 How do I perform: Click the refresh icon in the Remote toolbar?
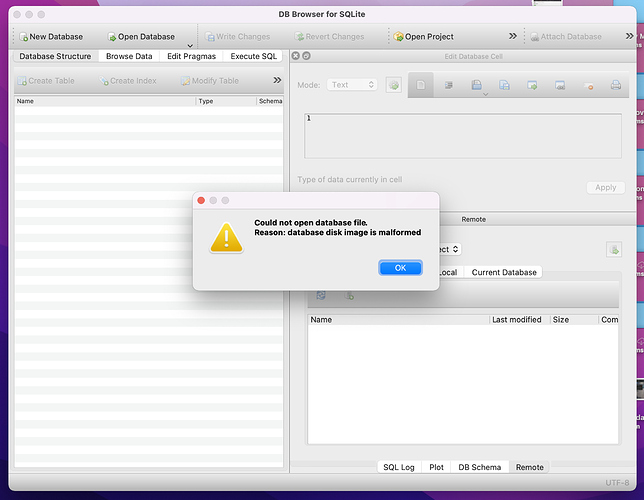321,295
